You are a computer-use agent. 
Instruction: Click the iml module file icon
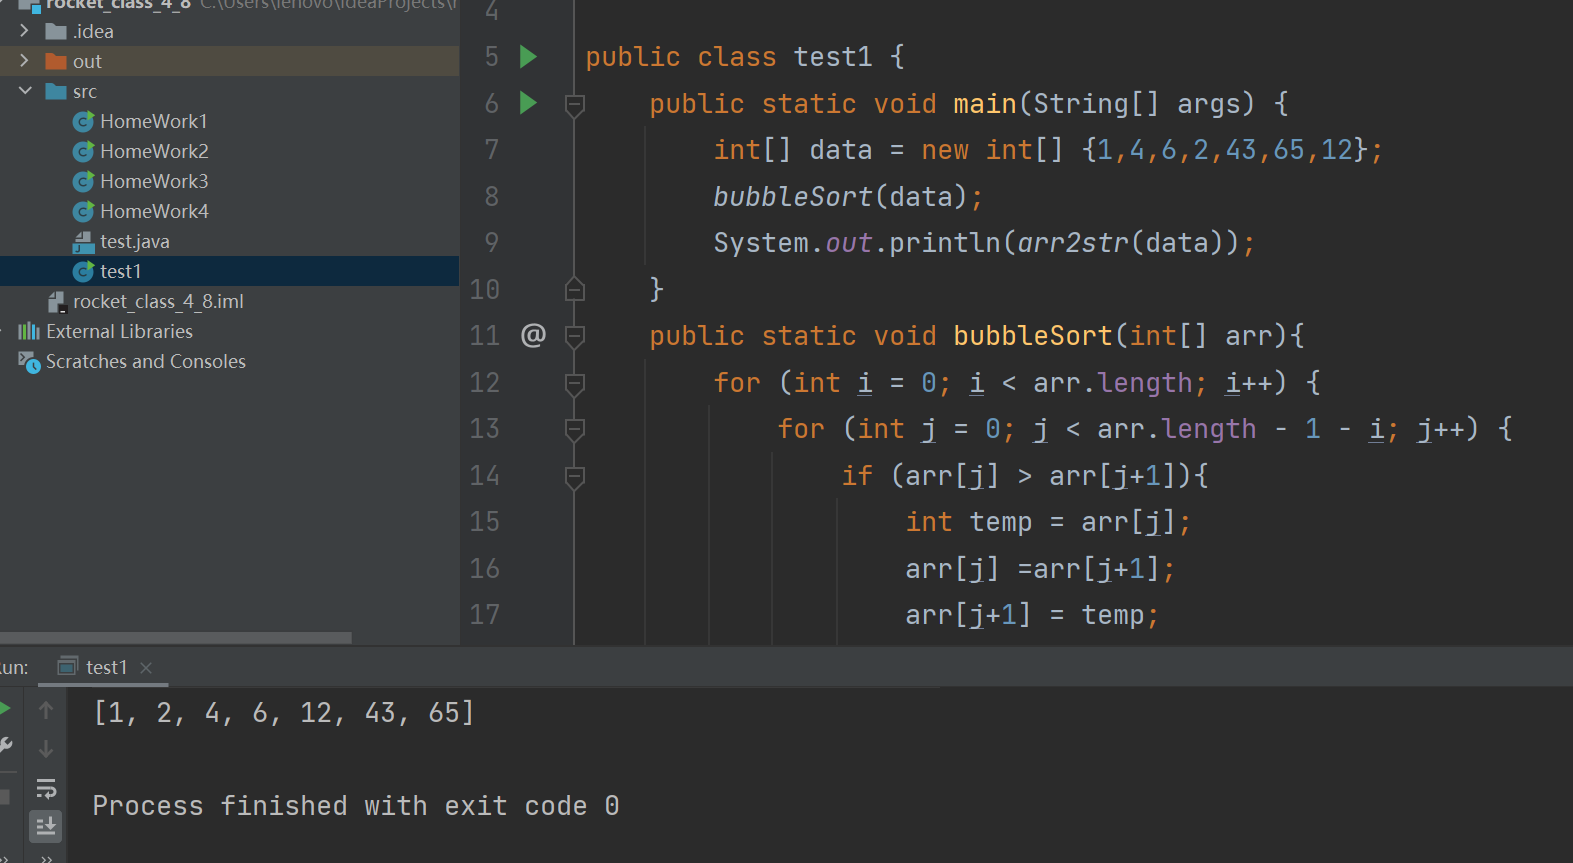pos(57,302)
